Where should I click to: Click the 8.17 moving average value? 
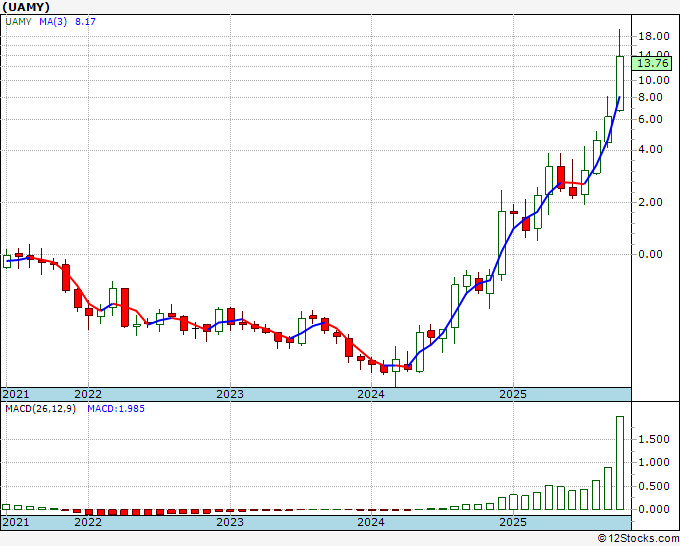click(85, 21)
